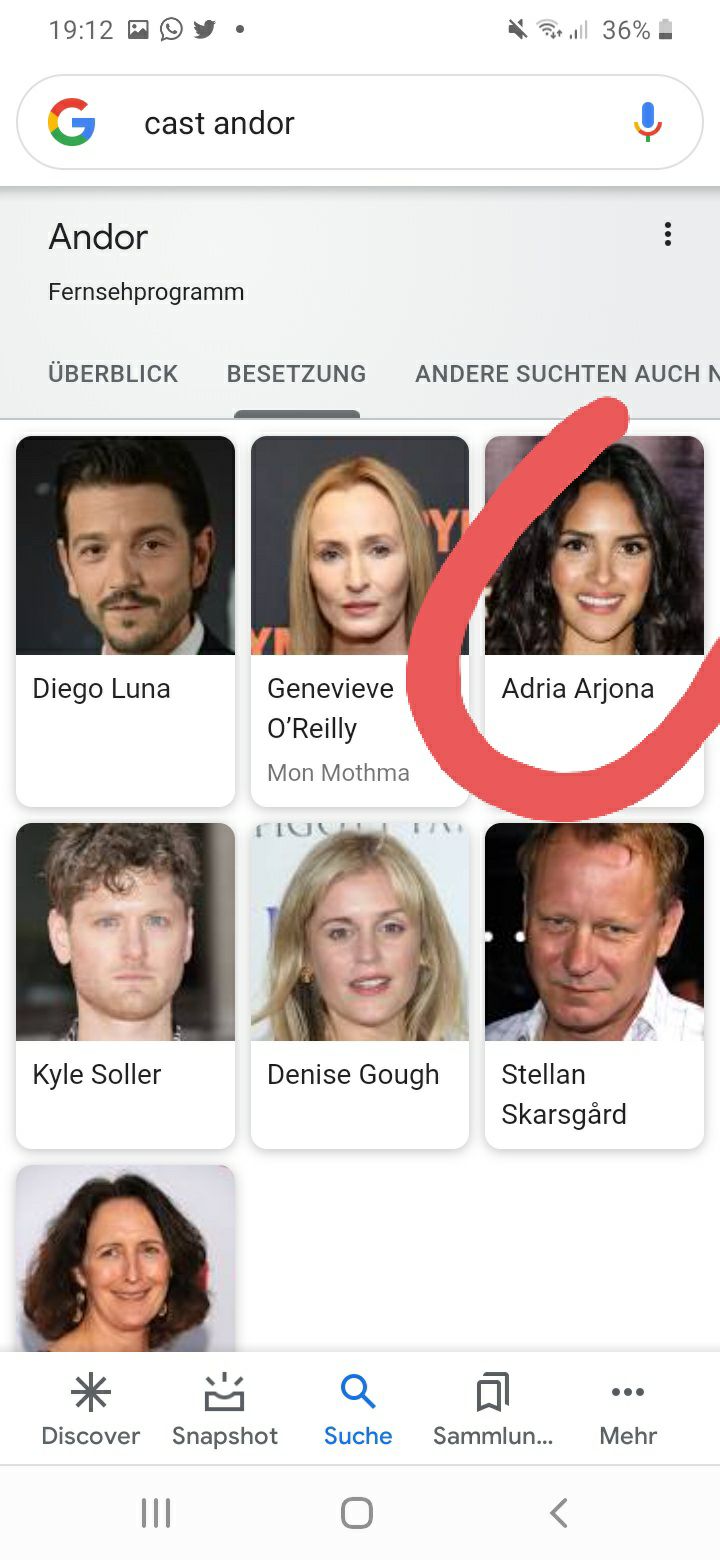720x1560 pixels.
Task: Tap the Android back navigation arrow
Action: (x=560, y=1512)
